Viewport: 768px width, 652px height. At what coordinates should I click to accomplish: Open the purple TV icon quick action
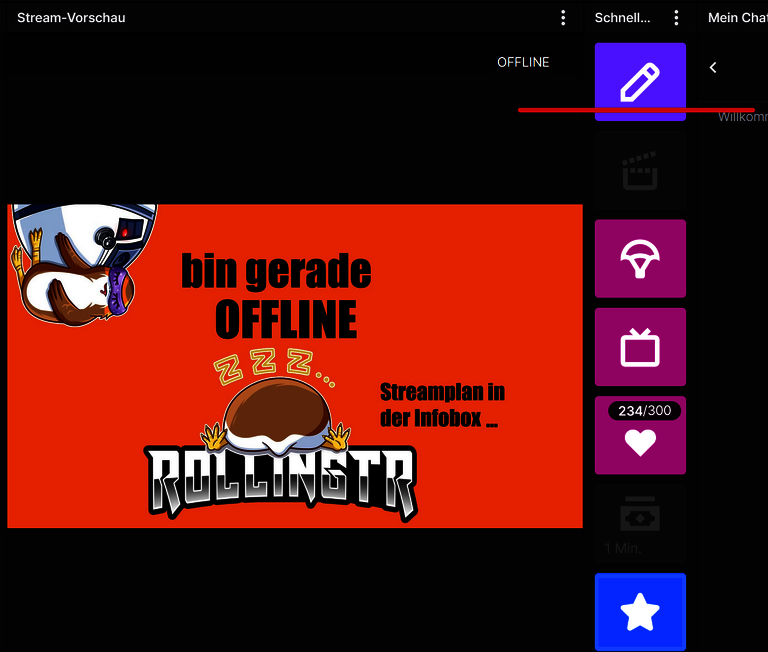pyautogui.click(x=640, y=347)
